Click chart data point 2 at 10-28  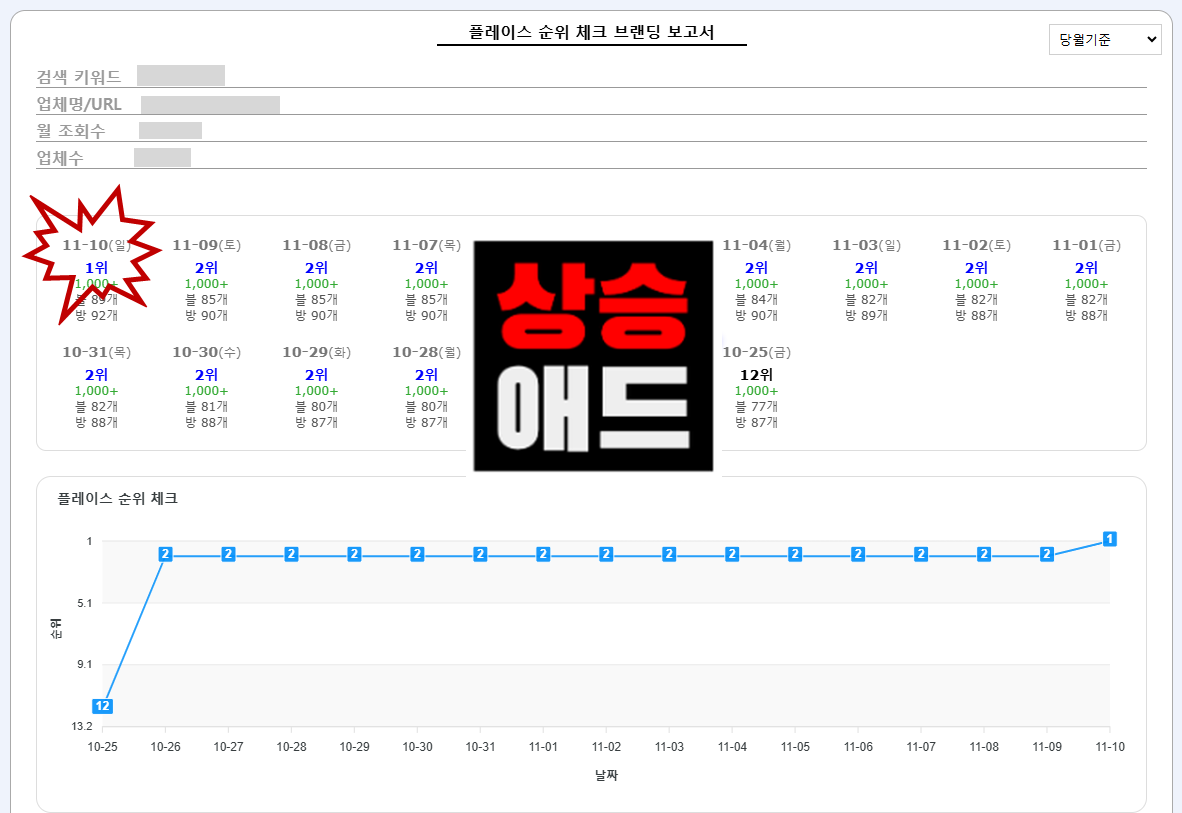[292, 554]
